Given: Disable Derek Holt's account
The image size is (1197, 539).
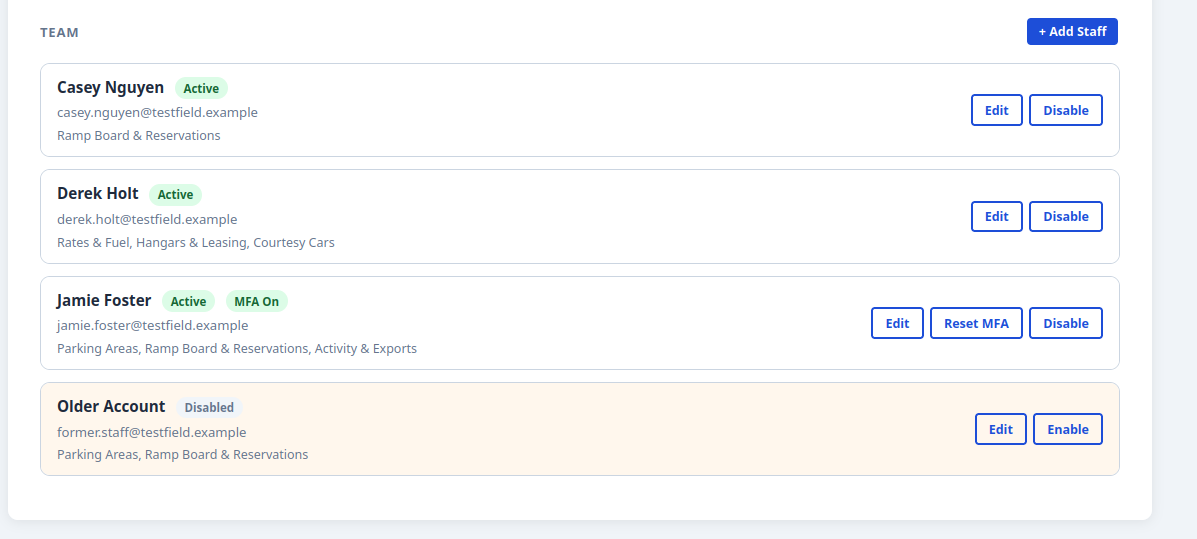Looking at the screenshot, I should coord(1066,217).
